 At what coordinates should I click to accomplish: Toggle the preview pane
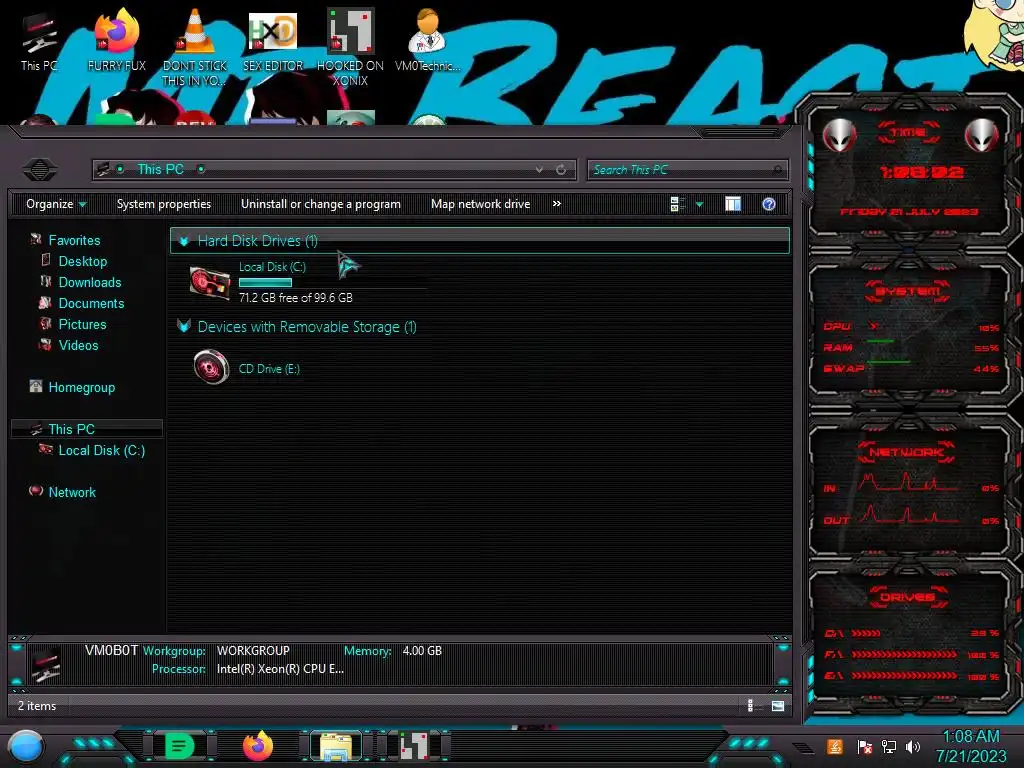(733, 204)
